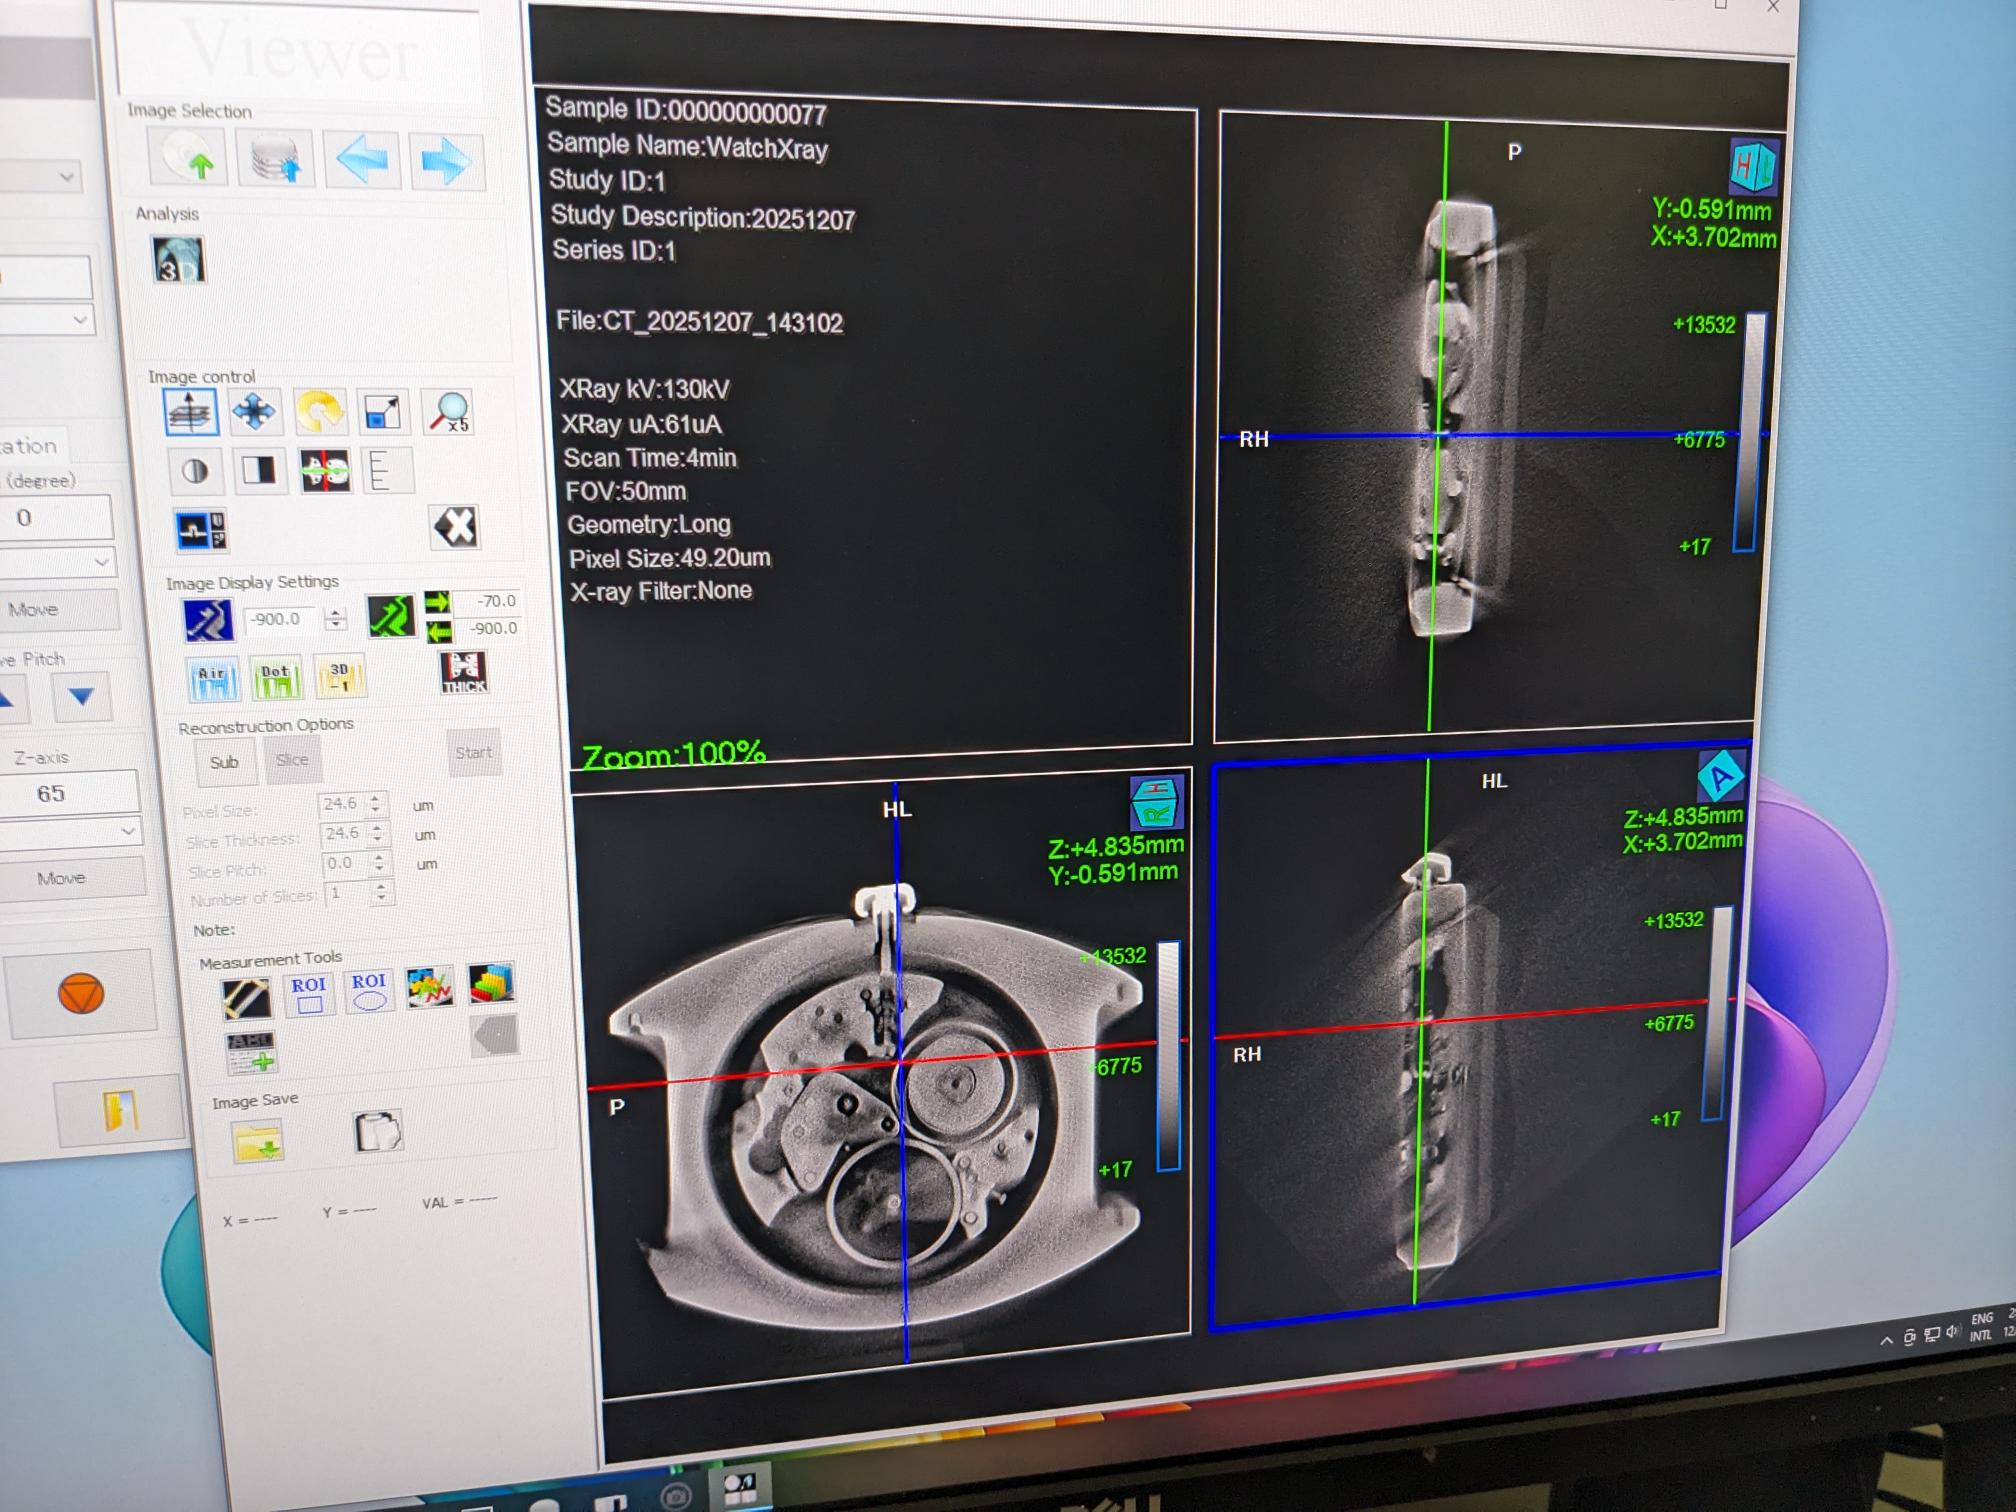This screenshot has height=1512, width=2016.
Task: Toggle the THICK slab display mode
Action: click(464, 671)
